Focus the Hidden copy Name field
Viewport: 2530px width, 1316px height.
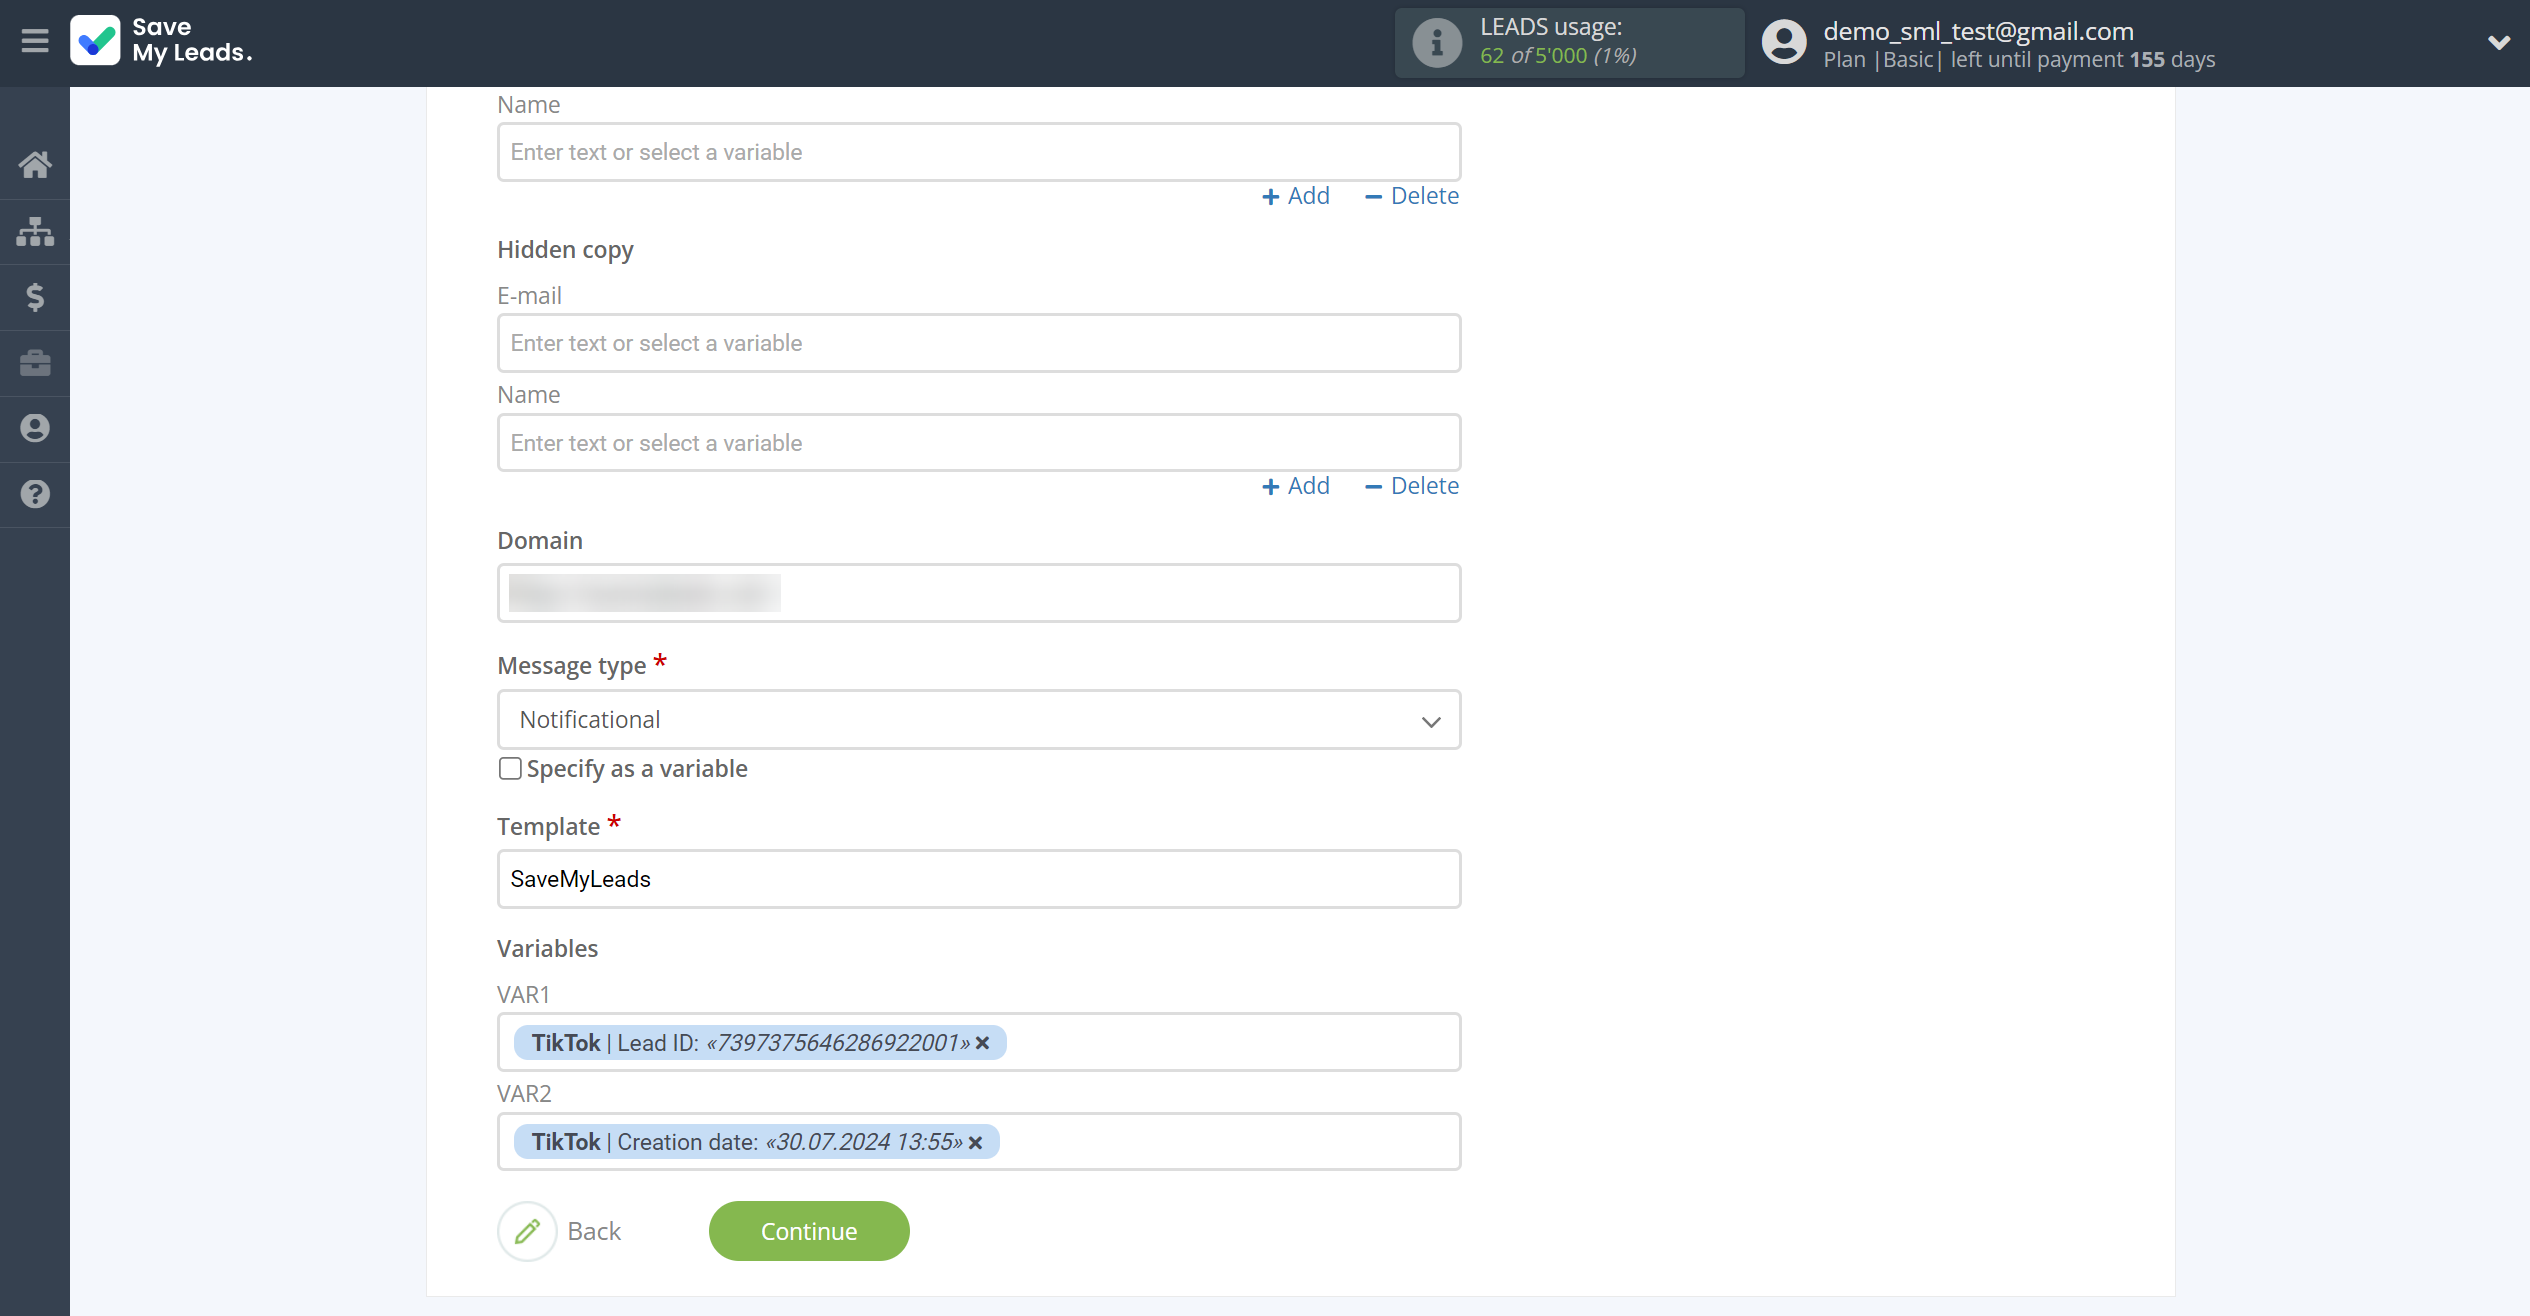pos(979,443)
